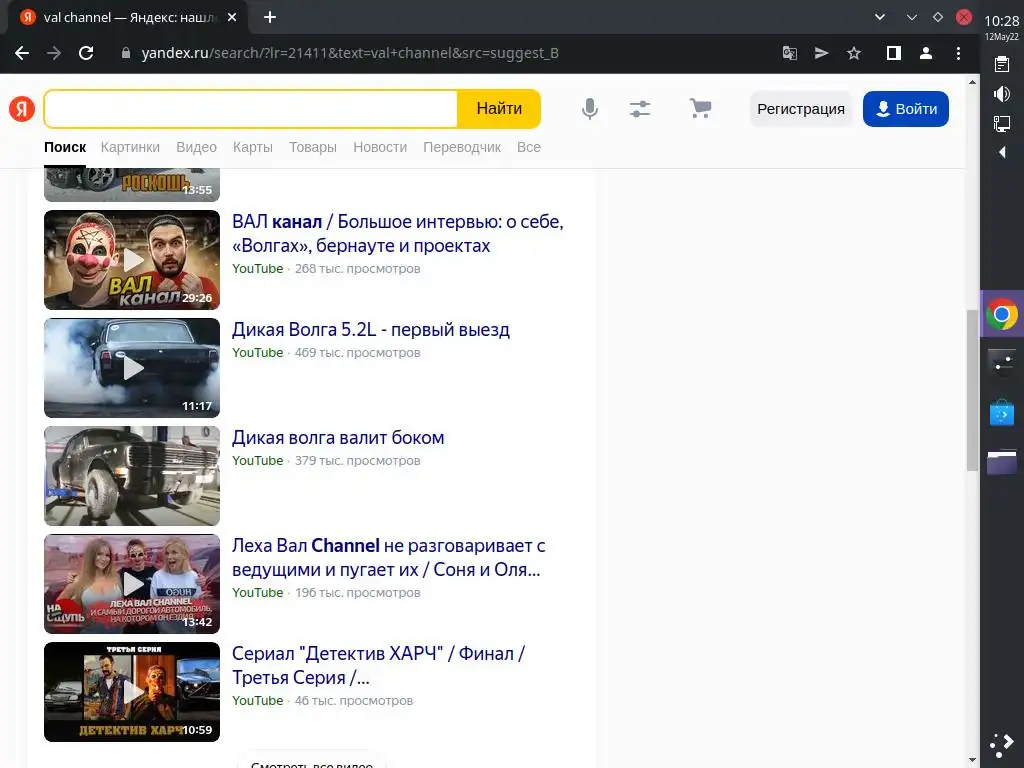Toggle browser side panel icon

click(894, 53)
